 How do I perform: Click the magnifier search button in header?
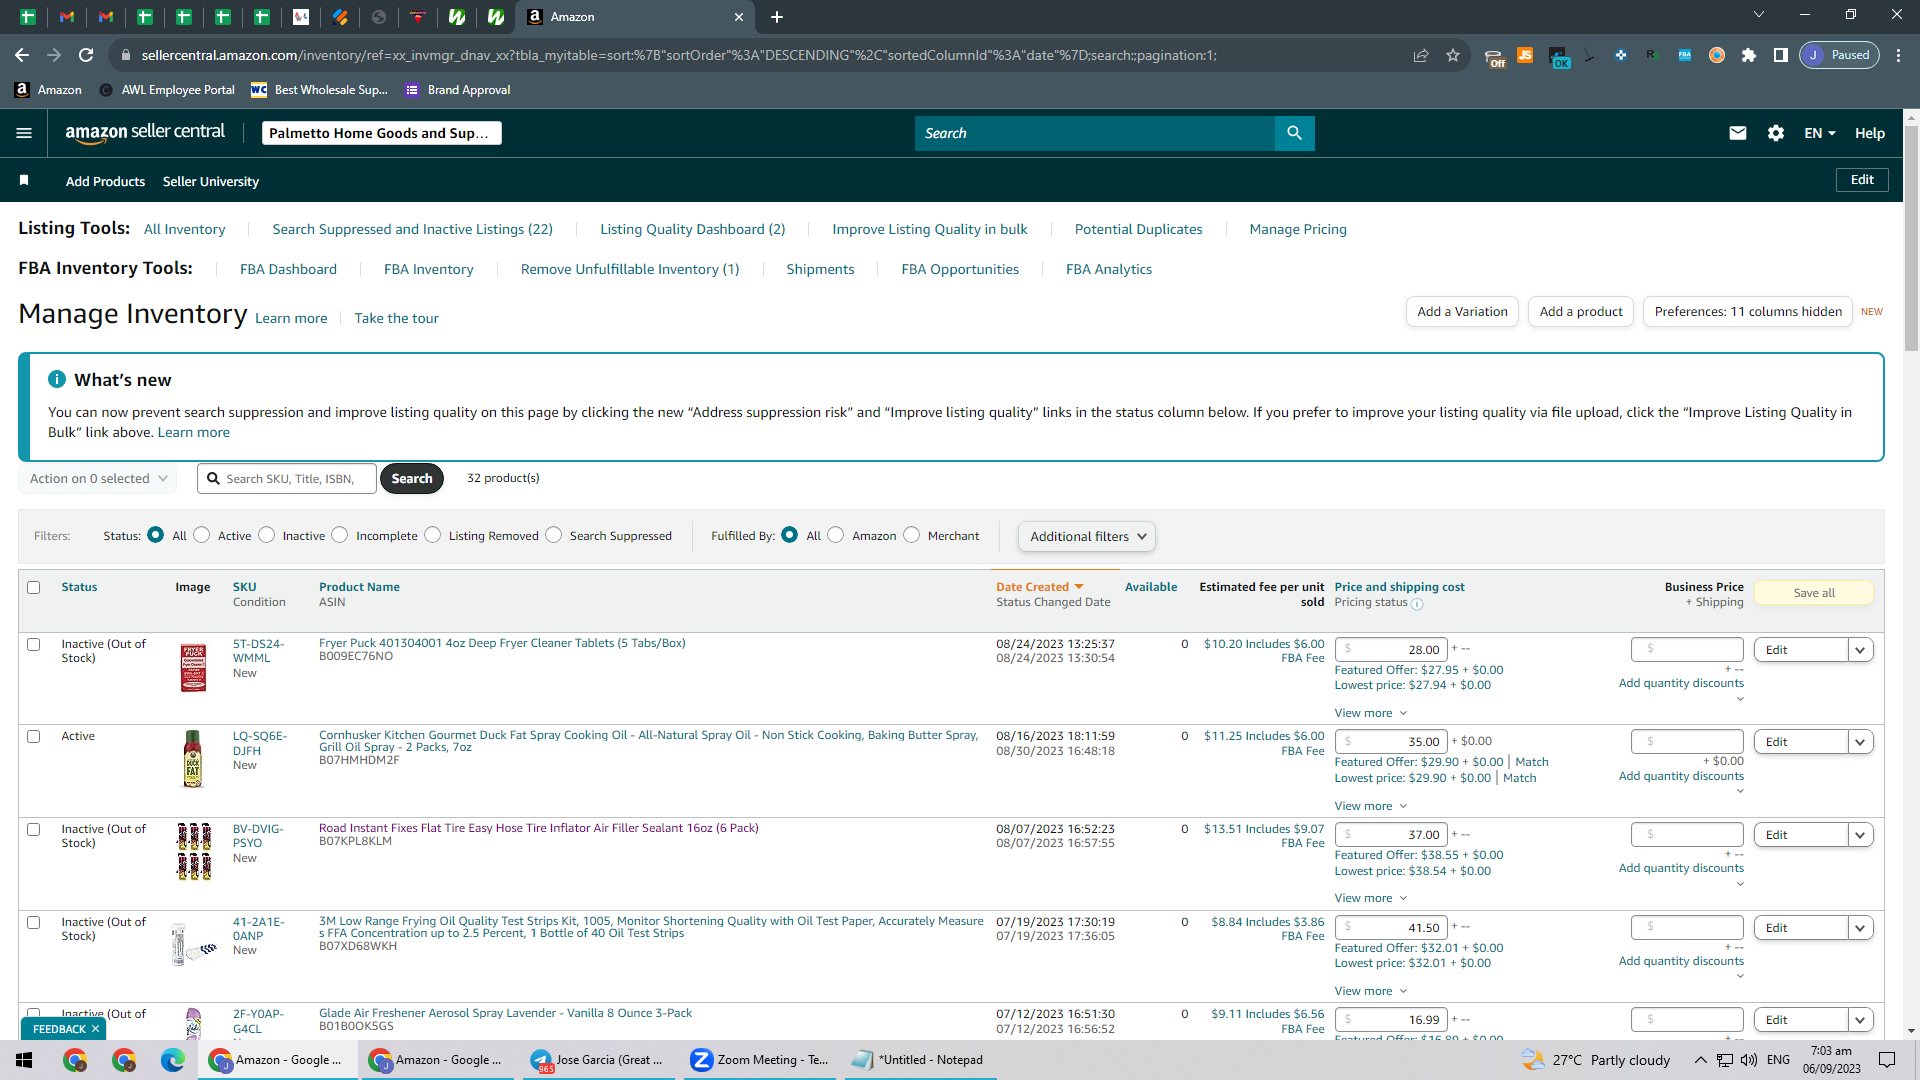[1294, 133]
